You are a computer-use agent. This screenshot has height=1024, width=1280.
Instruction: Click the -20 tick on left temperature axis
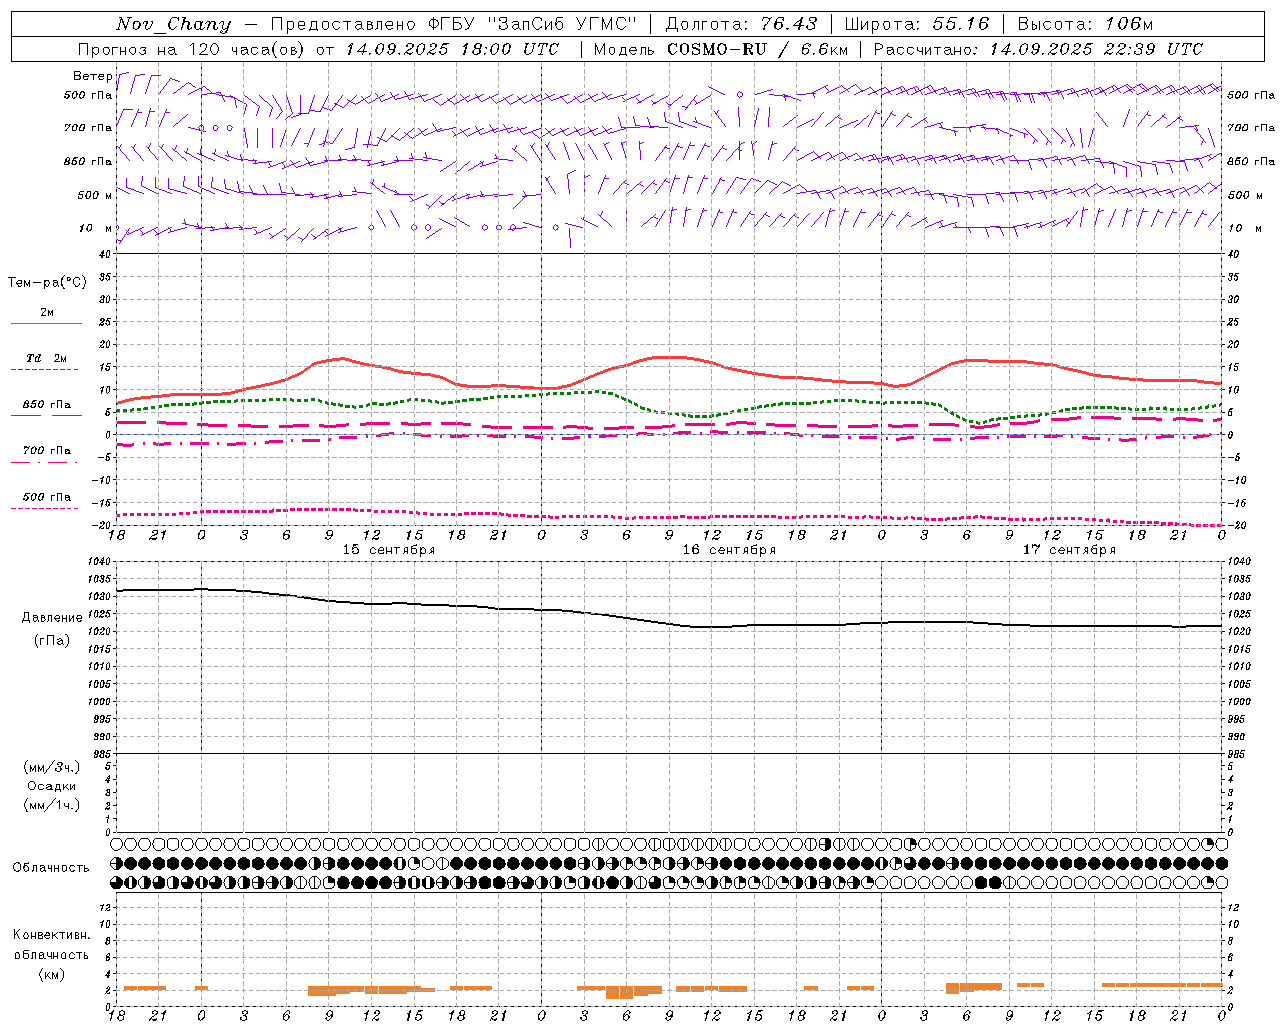[x=102, y=525]
